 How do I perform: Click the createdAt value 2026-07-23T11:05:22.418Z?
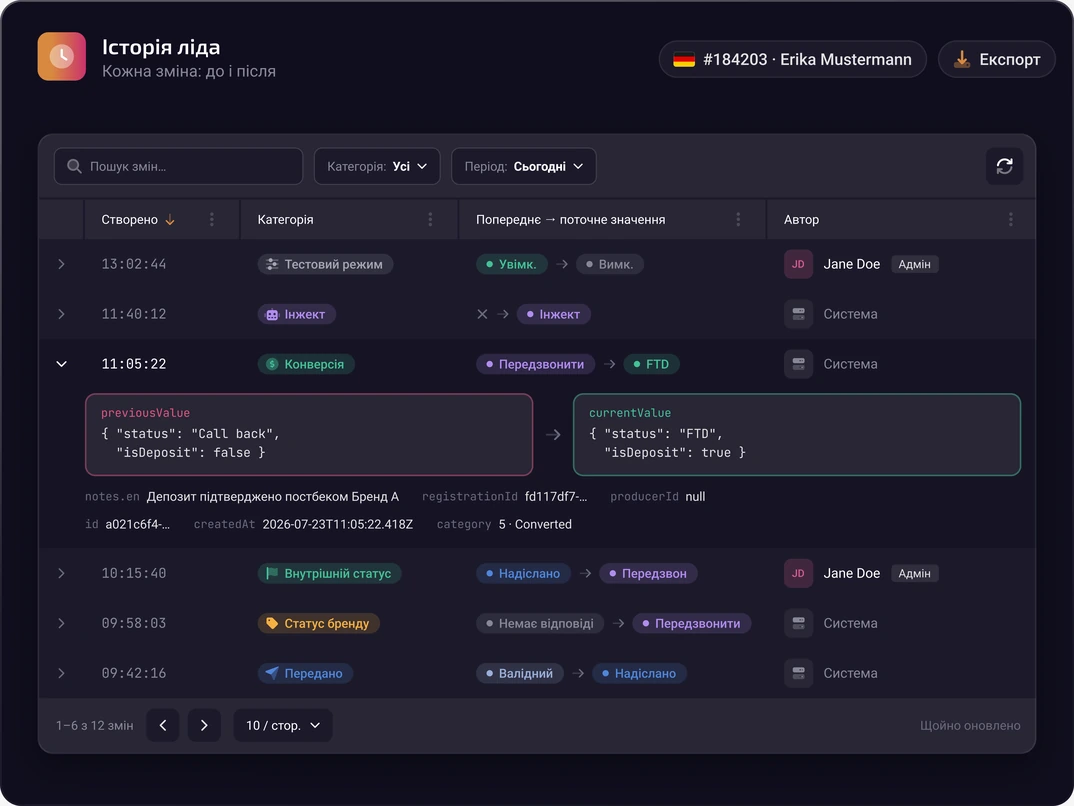pyautogui.click(x=338, y=524)
